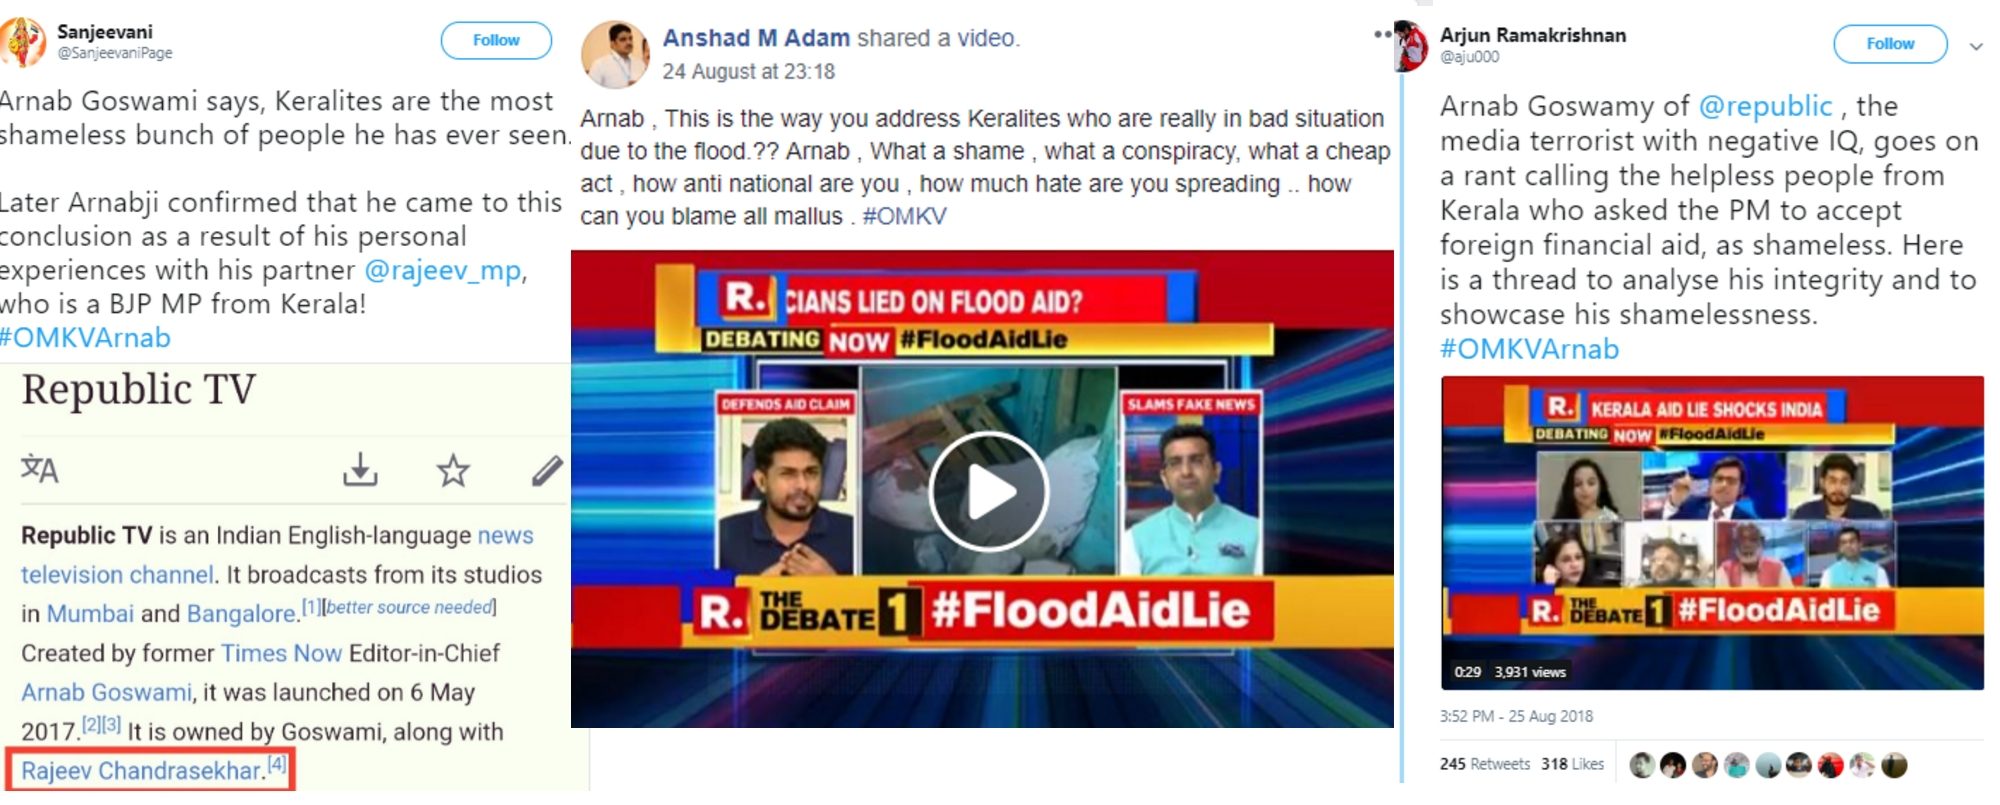The height and width of the screenshot is (805, 2000).
Task: Open the three-dot post options menu
Action: 1382,34
